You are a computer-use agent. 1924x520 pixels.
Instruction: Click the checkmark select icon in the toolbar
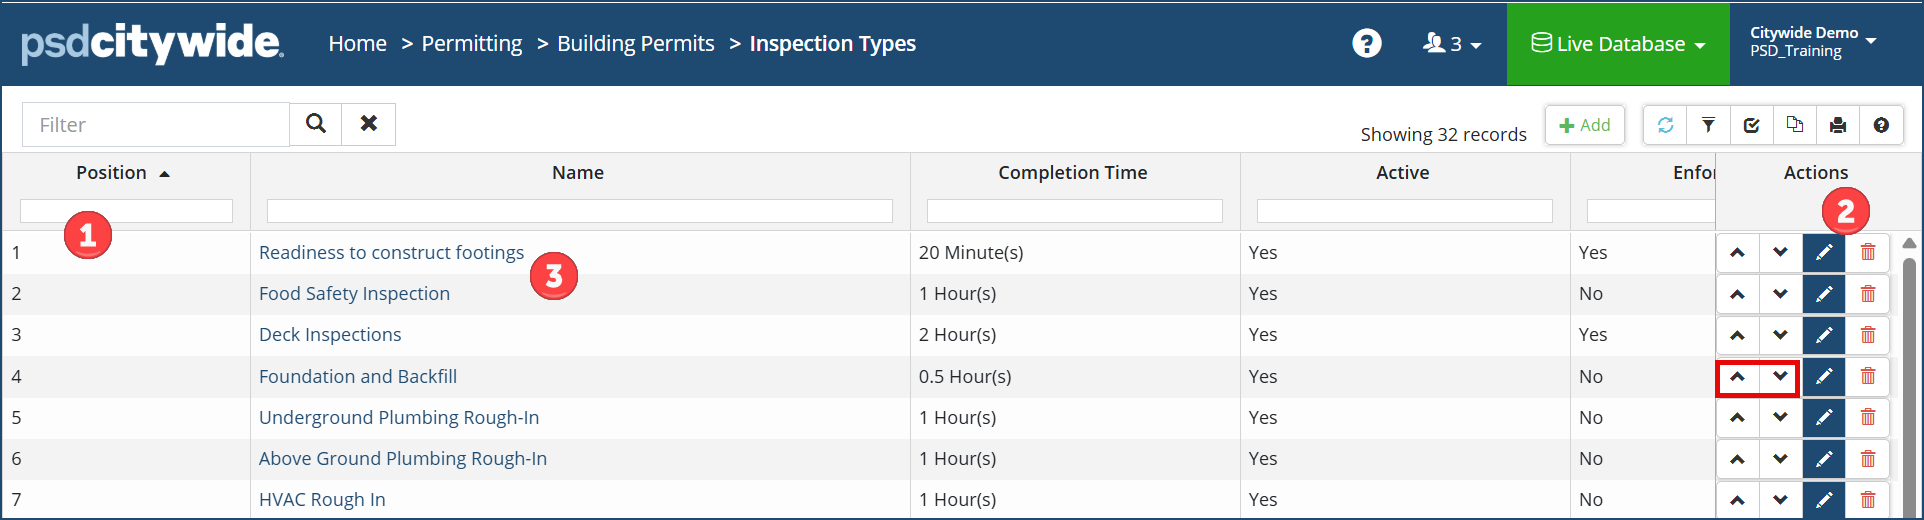1751,125
